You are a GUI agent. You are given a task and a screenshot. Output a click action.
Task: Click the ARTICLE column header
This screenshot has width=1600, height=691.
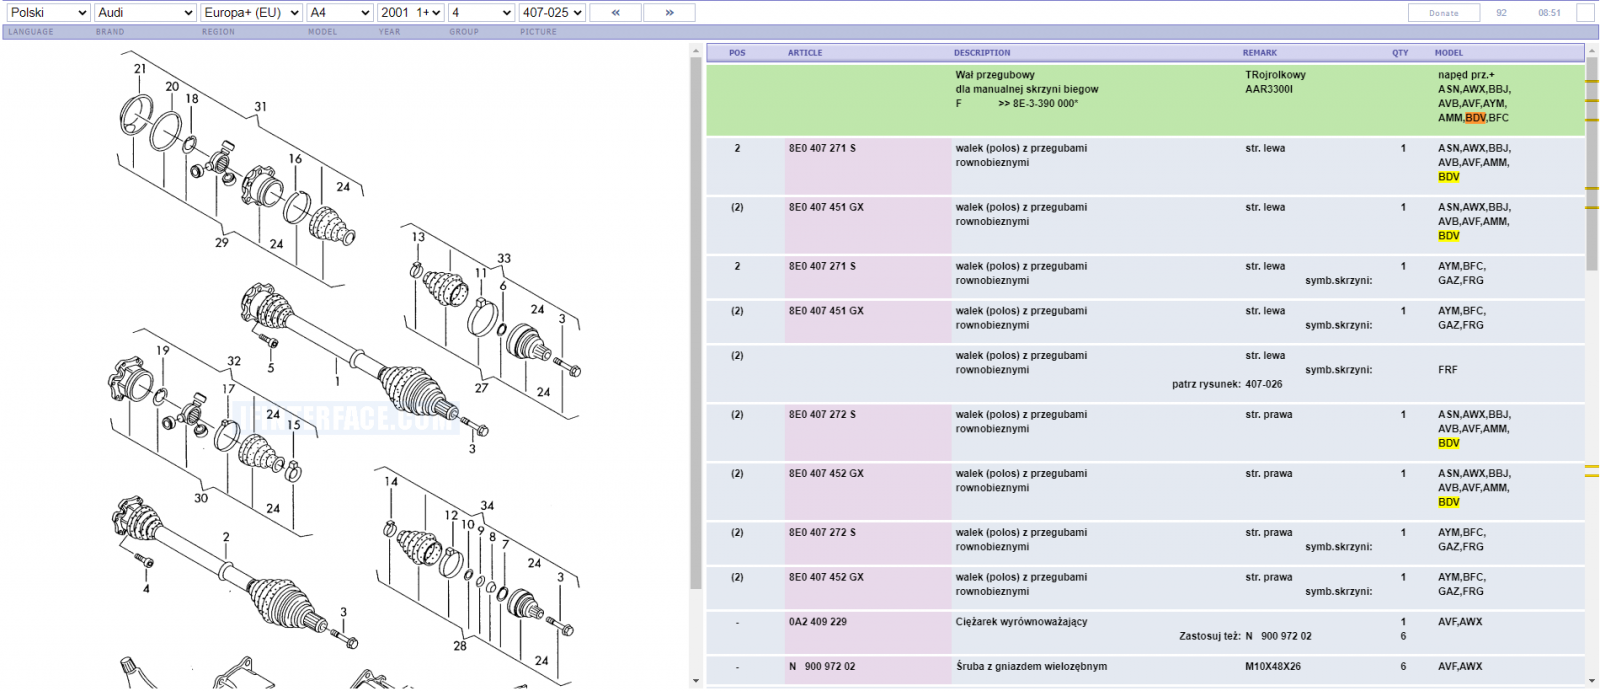[x=805, y=53]
